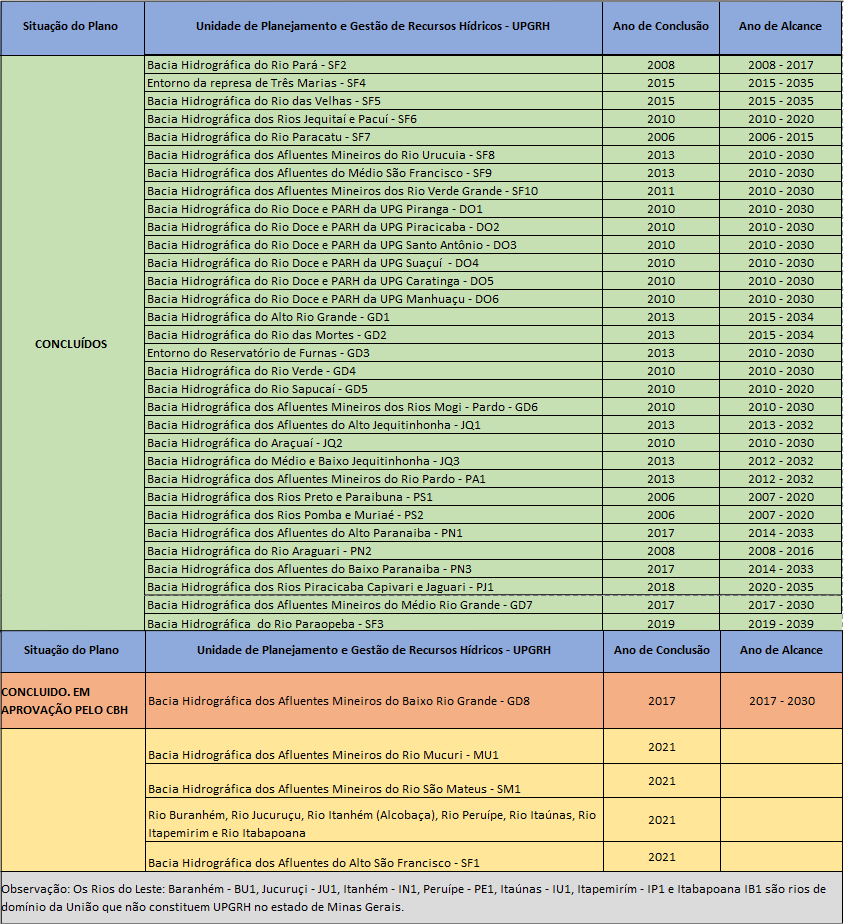Select the '2019 - 2039' range cell
Viewport: 844px width, 924px height.
(x=780, y=623)
